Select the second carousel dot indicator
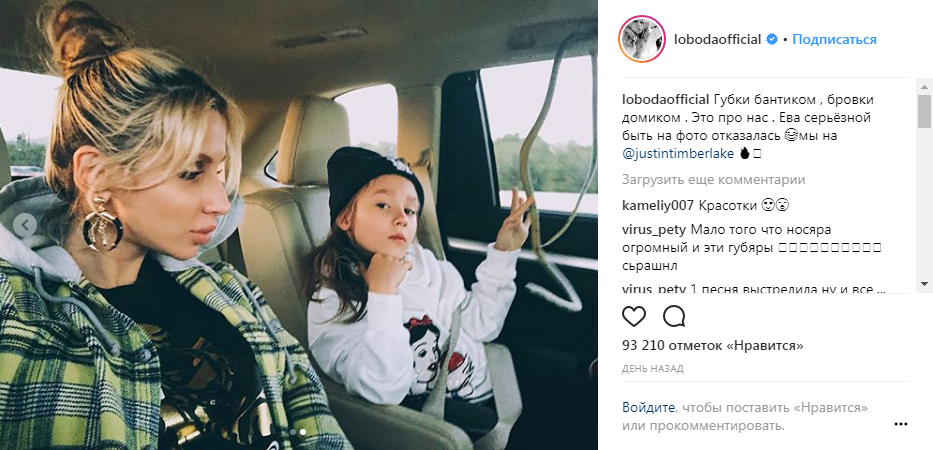 [x=303, y=432]
